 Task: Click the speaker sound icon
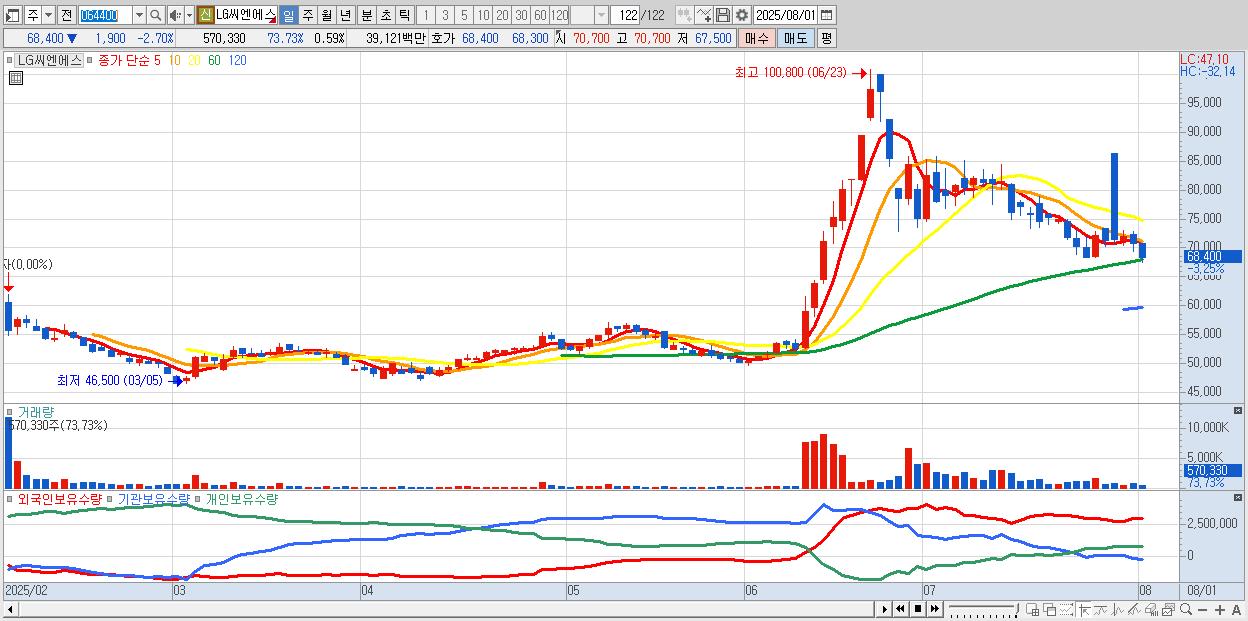175,15
